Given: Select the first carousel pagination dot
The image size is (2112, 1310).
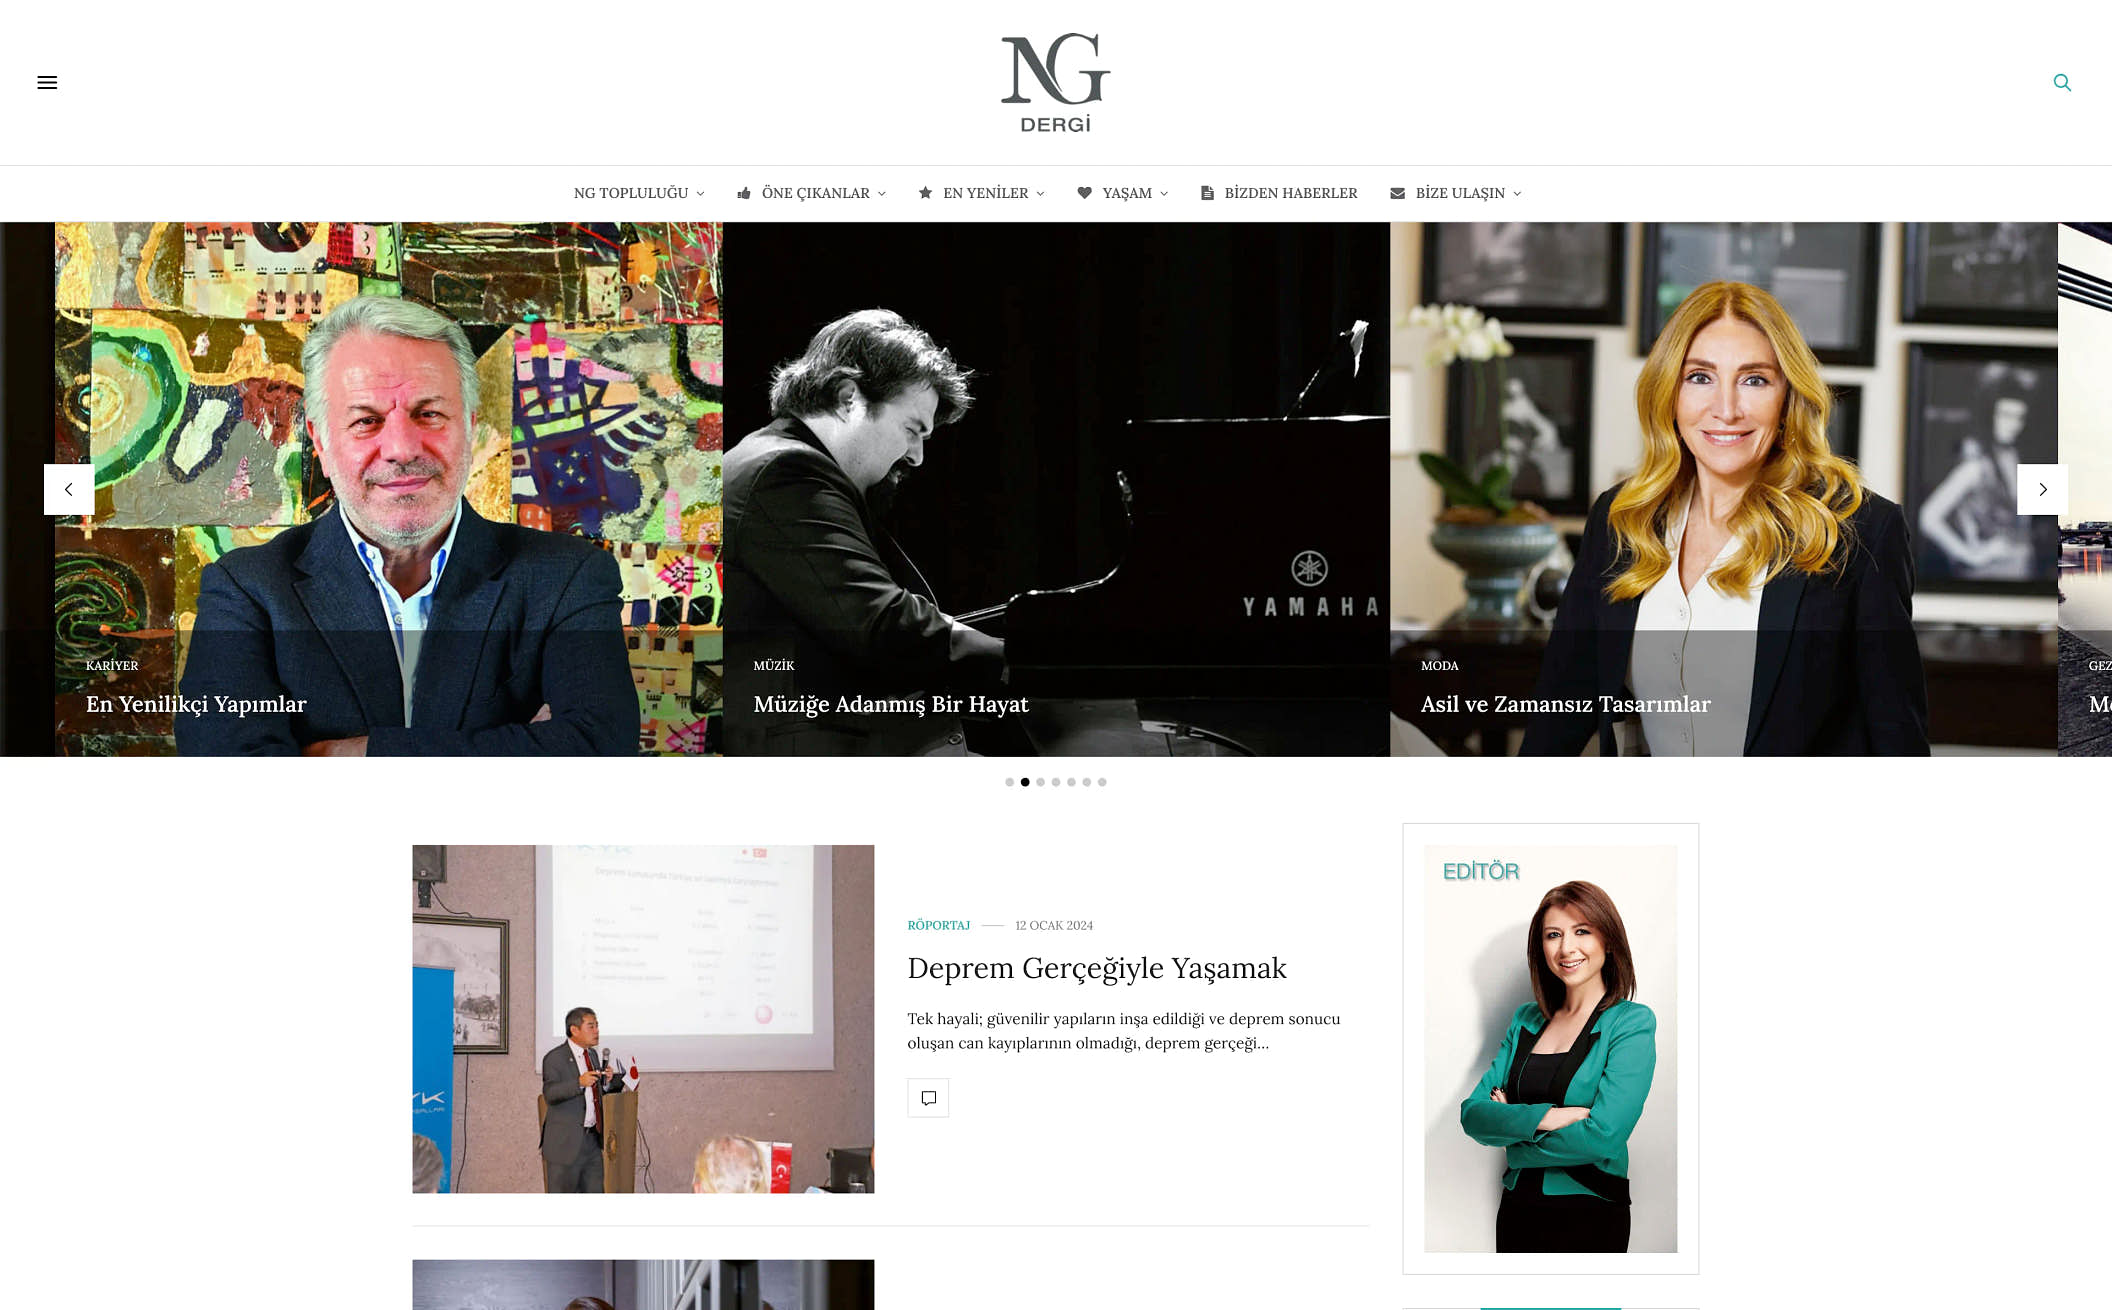Looking at the screenshot, I should (1009, 782).
